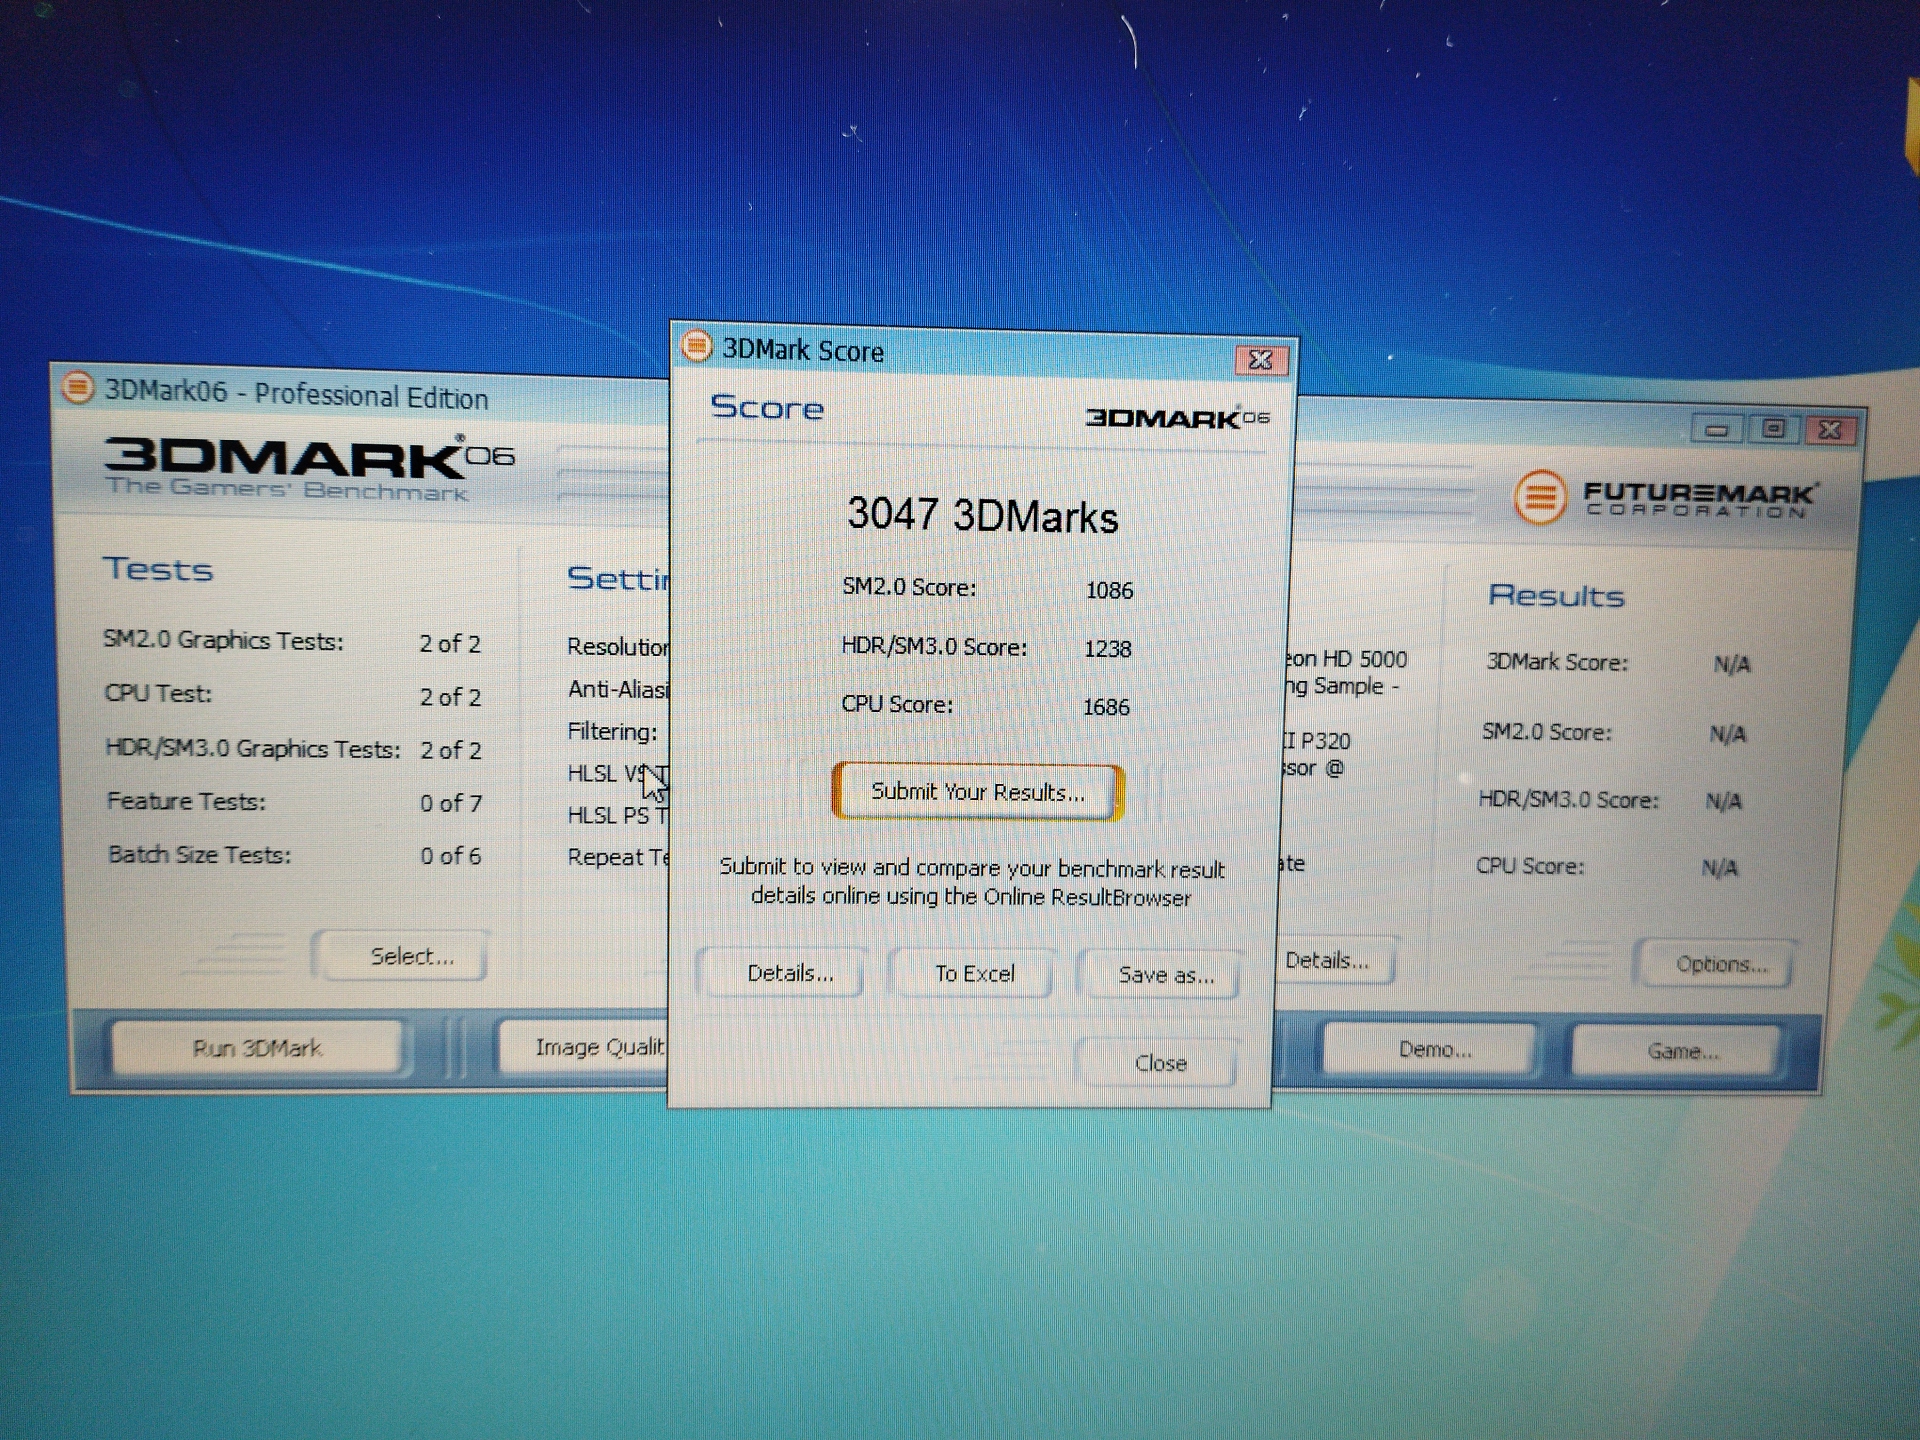Click the 3DMark06 main window title icon
Image resolution: width=1920 pixels, height=1440 pixels.
tap(77, 388)
